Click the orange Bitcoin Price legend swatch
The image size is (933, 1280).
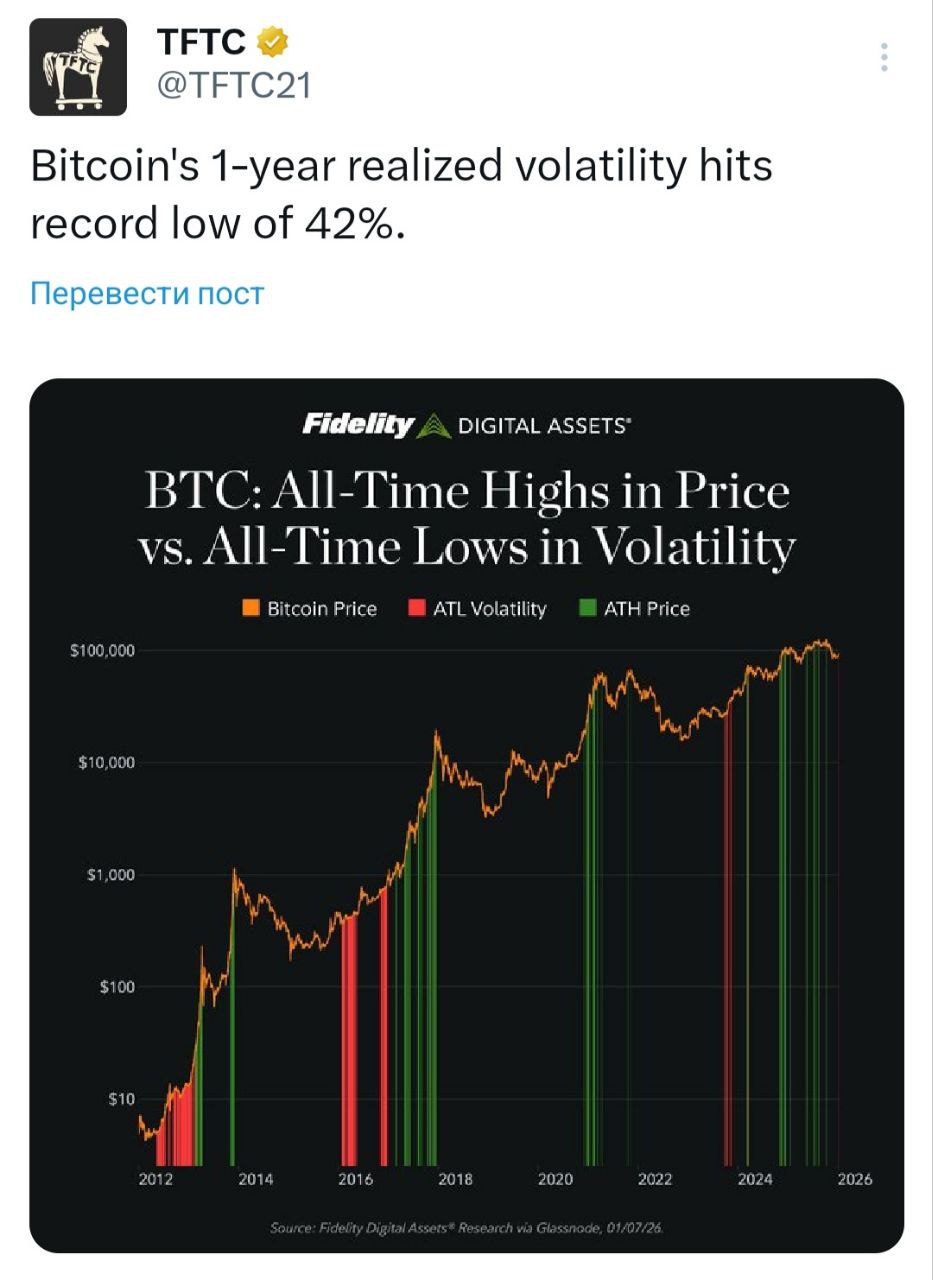pos(250,608)
